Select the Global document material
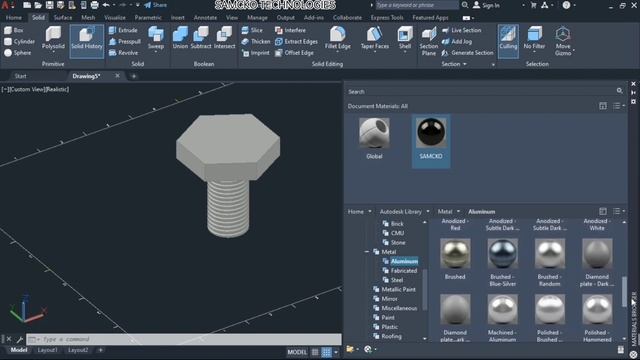 pyautogui.click(x=374, y=139)
